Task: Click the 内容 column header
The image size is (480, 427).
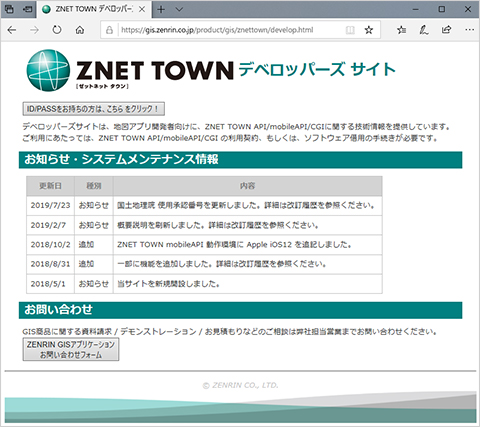Action: coord(248,186)
